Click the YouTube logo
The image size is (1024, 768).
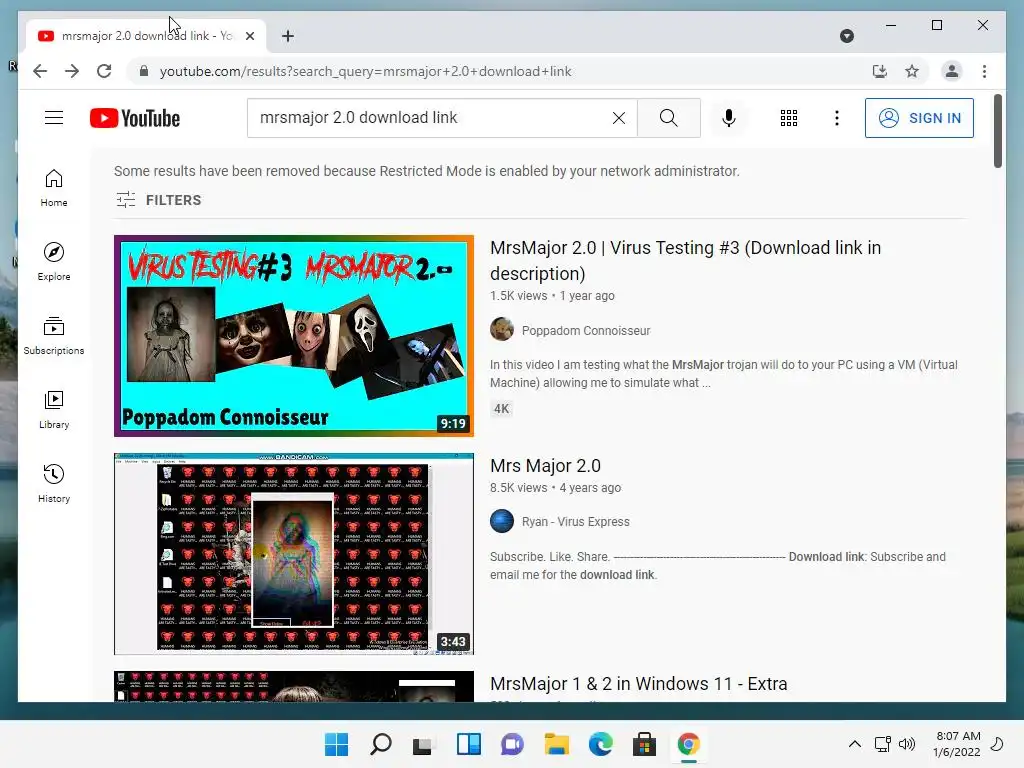coord(135,118)
